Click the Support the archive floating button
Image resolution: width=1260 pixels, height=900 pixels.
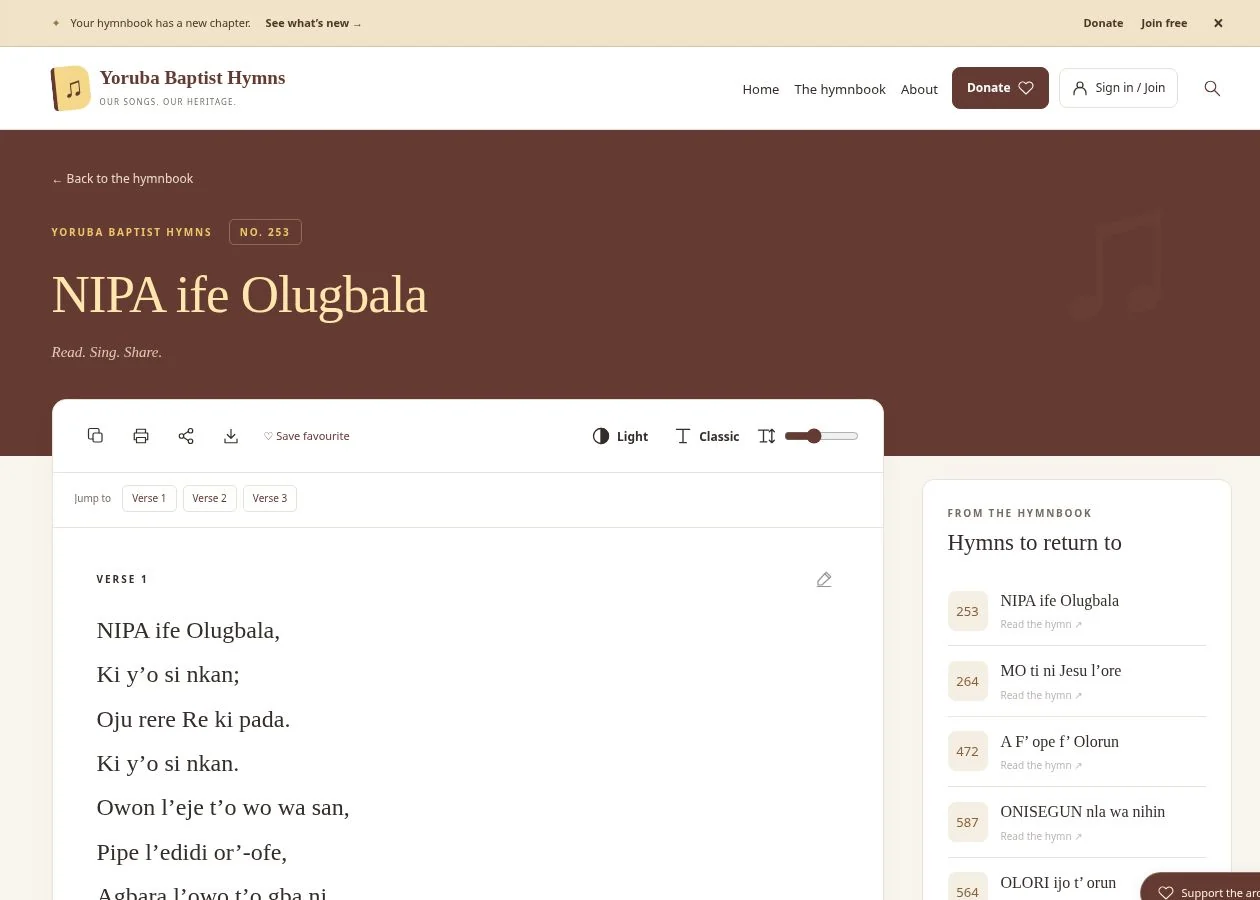[1200, 888]
